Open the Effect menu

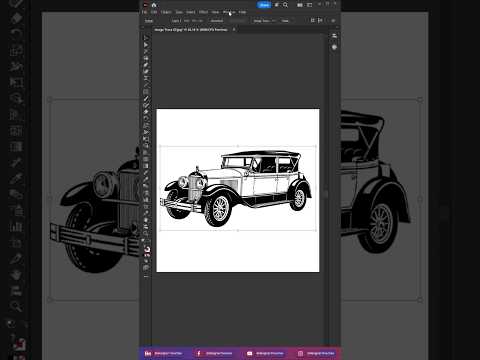(203, 12)
